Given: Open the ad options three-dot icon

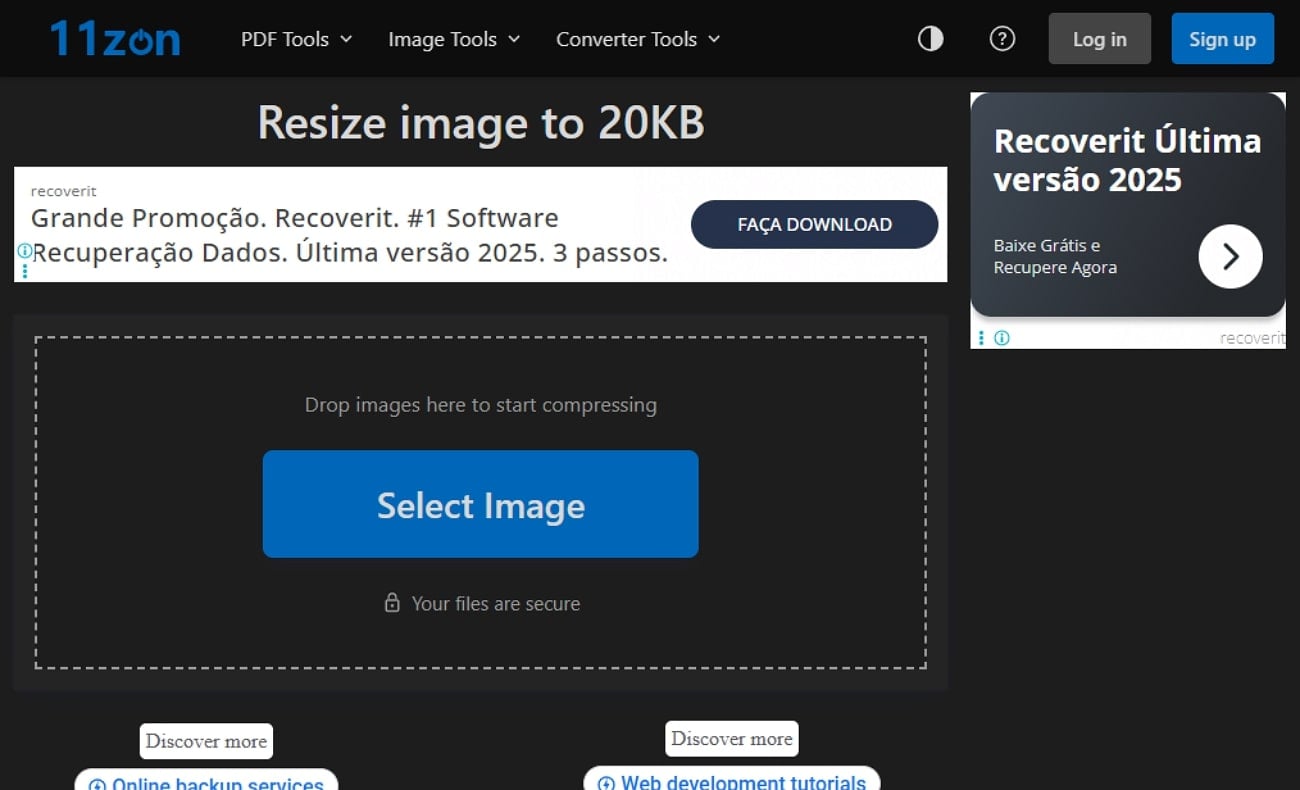Looking at the screenshot, I should [23, 268].
